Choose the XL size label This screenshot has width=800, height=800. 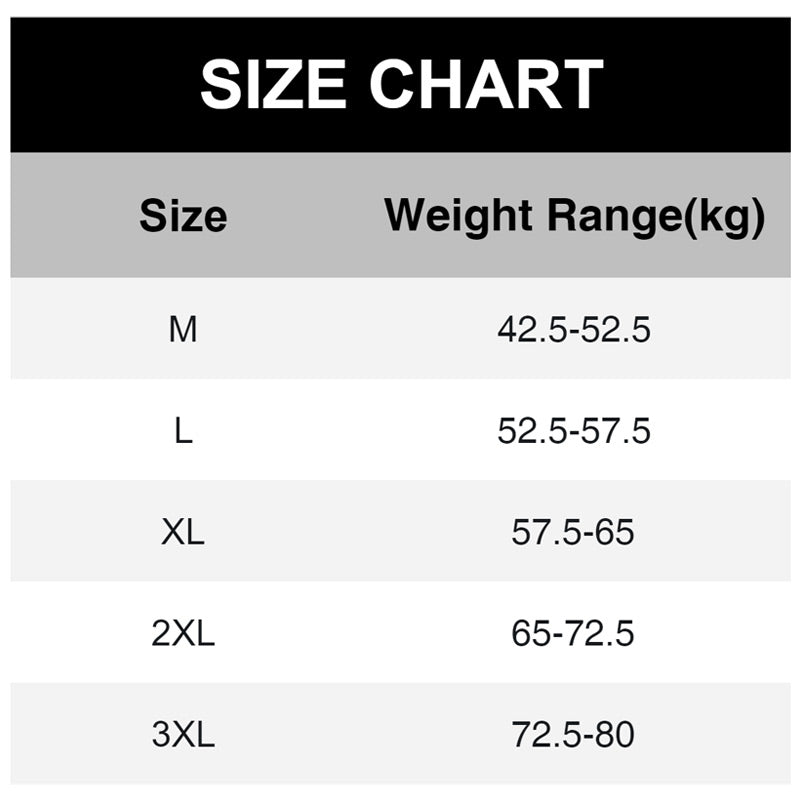183,532
